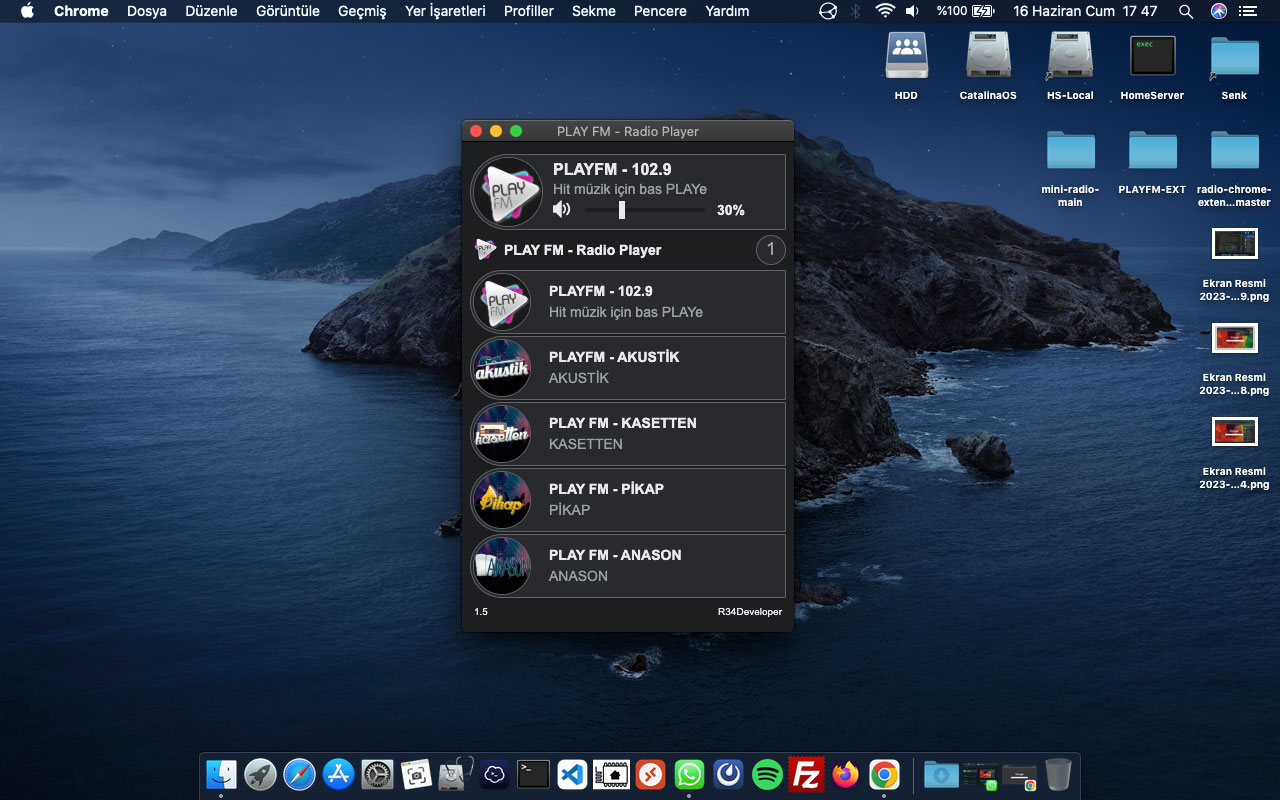Click the PLAYFM 102.9 list row logo
Screen dimensions: 1280x800
point(501,302)
